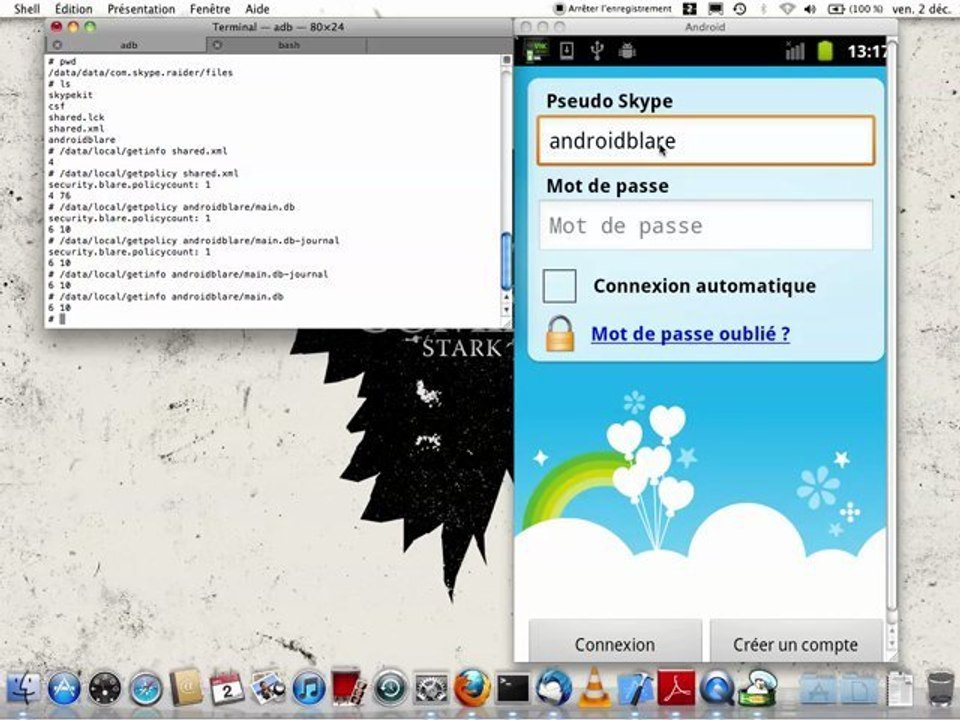This screenshot has width=960, height=720.
Task: Launch Xcode from the Dock
Action: tap(635, 688)
